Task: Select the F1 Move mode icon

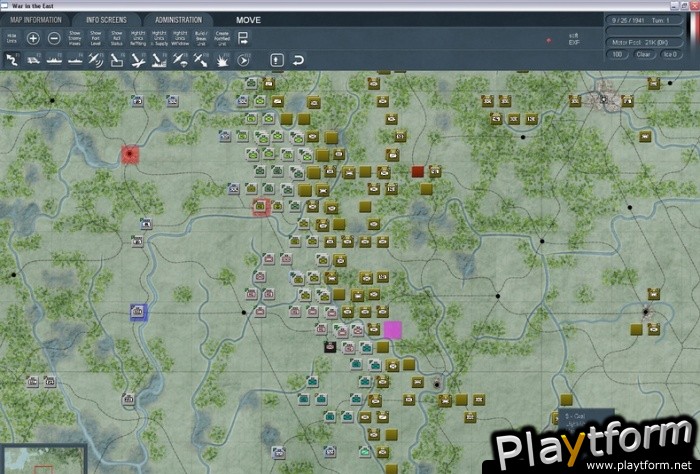Action: pyautogui.click(x=12, y=60)
